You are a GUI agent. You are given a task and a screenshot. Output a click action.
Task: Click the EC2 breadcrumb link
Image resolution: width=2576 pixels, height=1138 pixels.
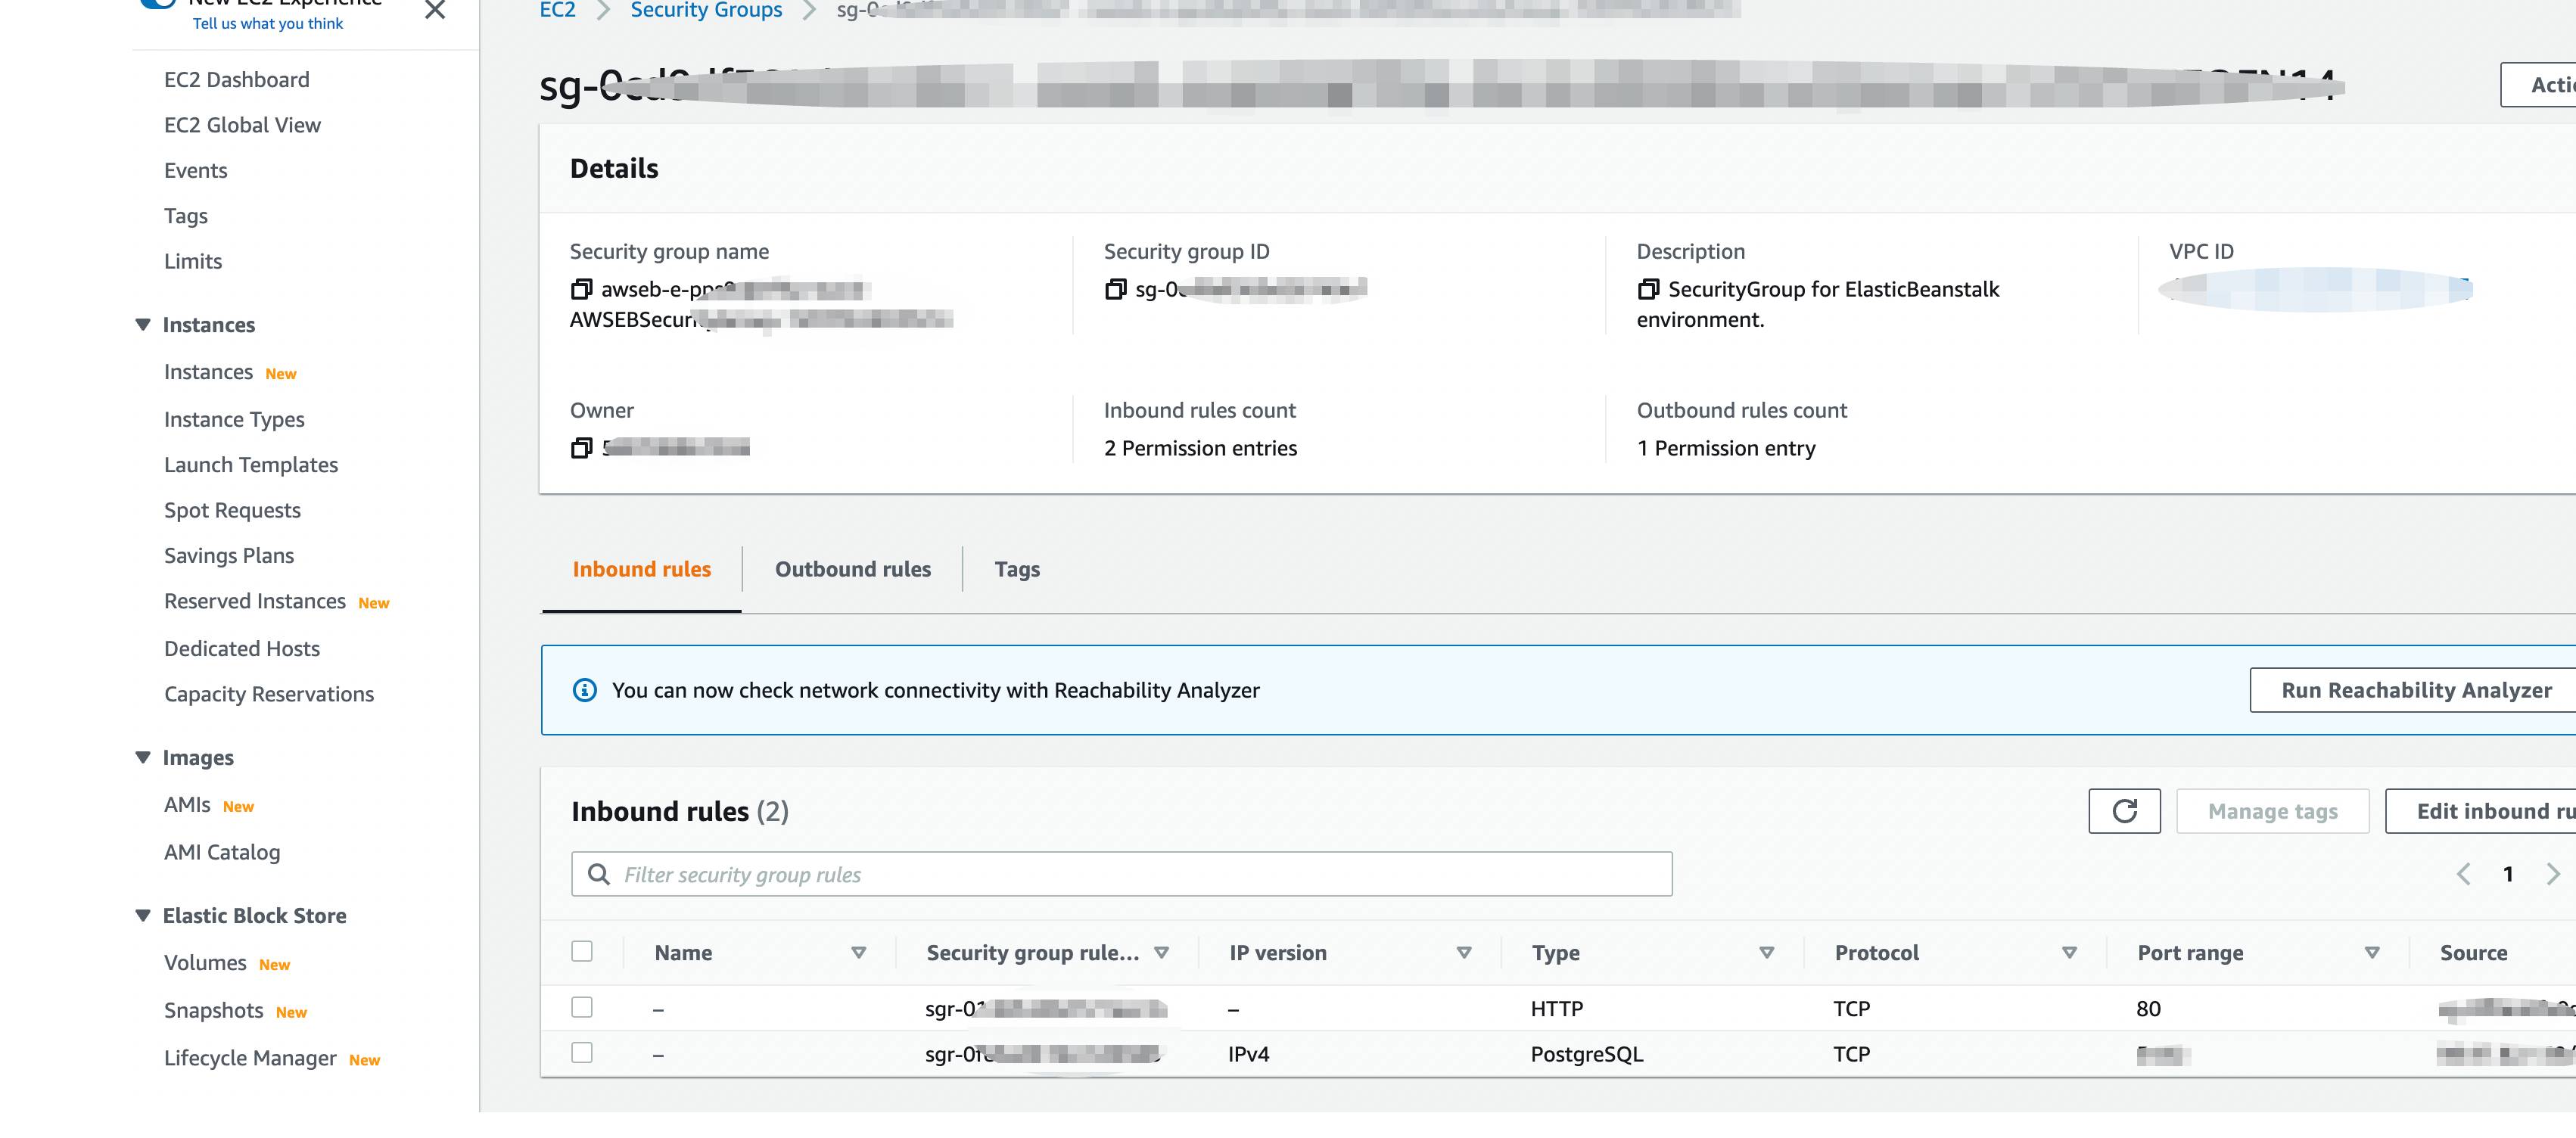558,10
